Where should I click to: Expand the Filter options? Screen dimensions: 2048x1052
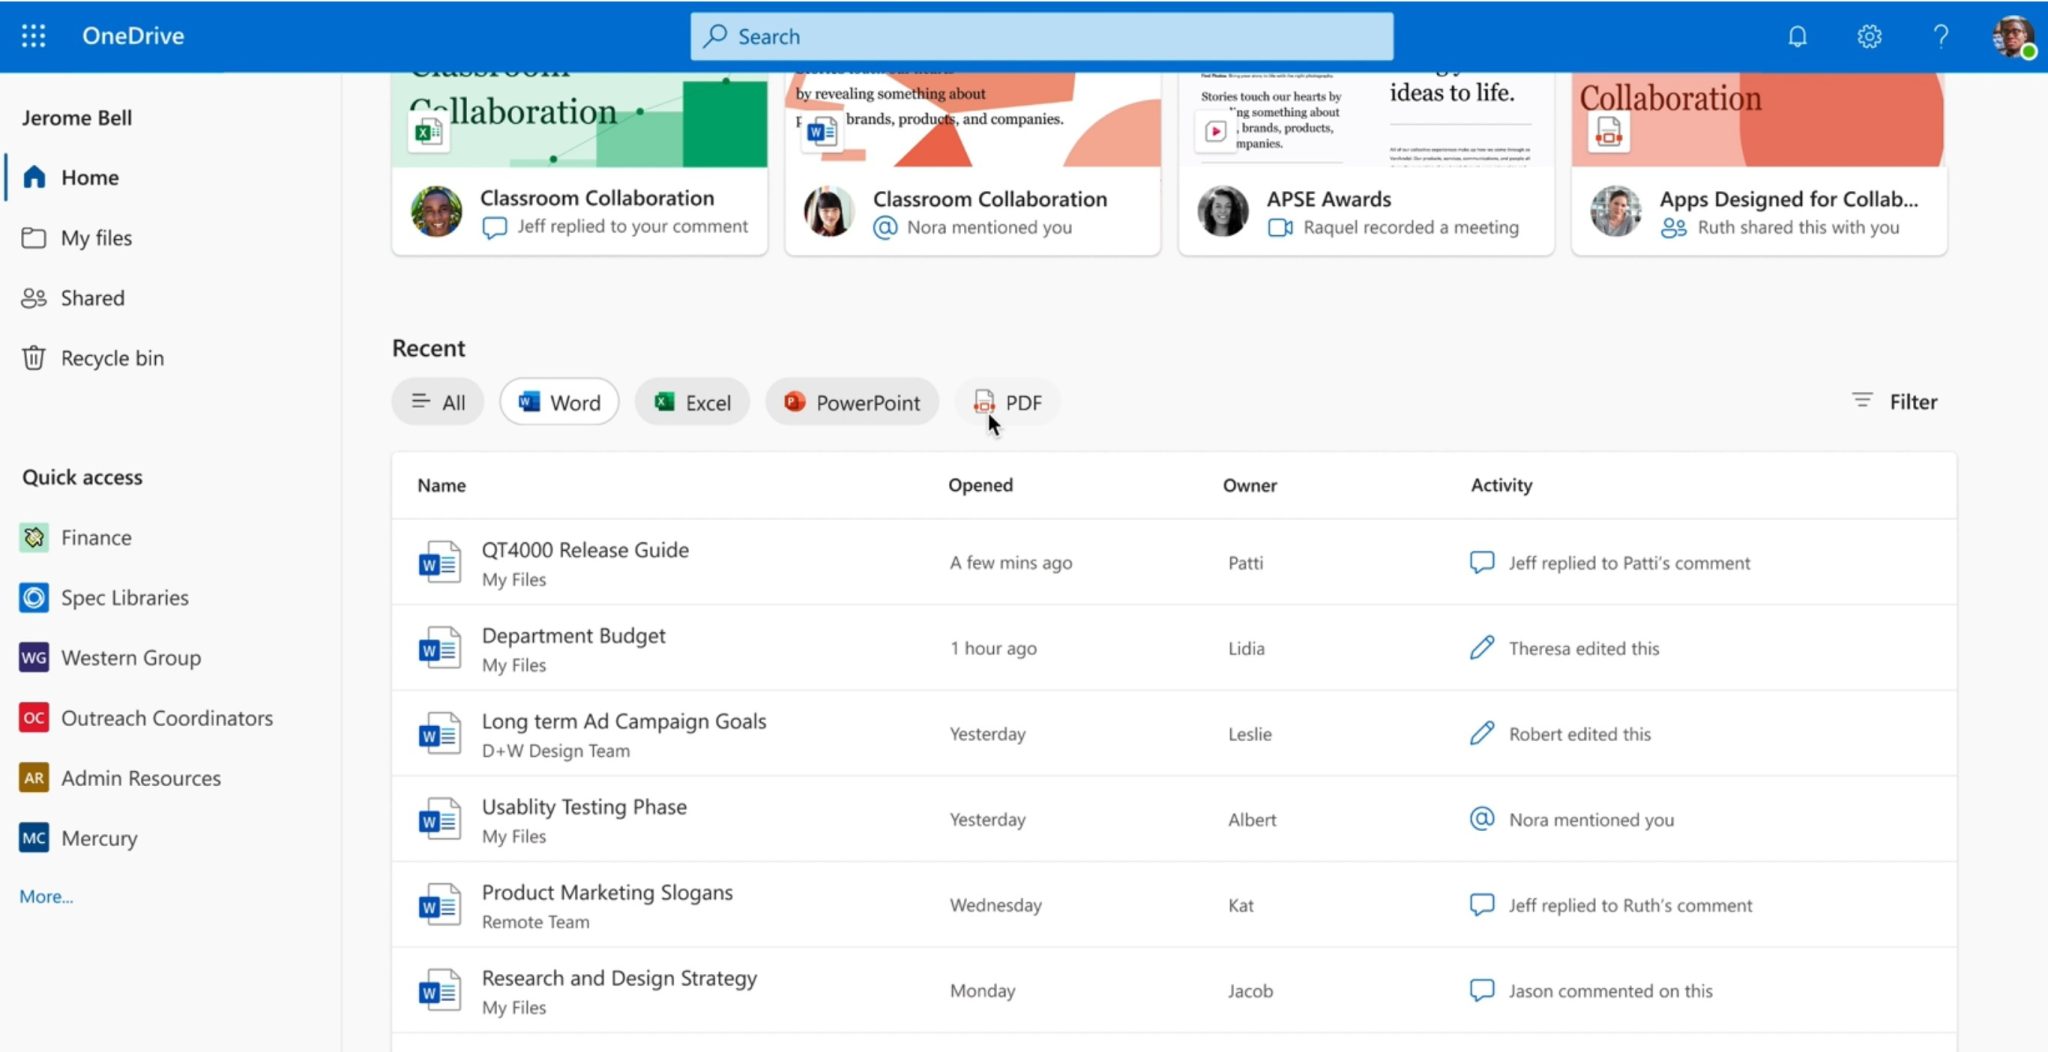pyautogui.click(x=1894, y=401)
